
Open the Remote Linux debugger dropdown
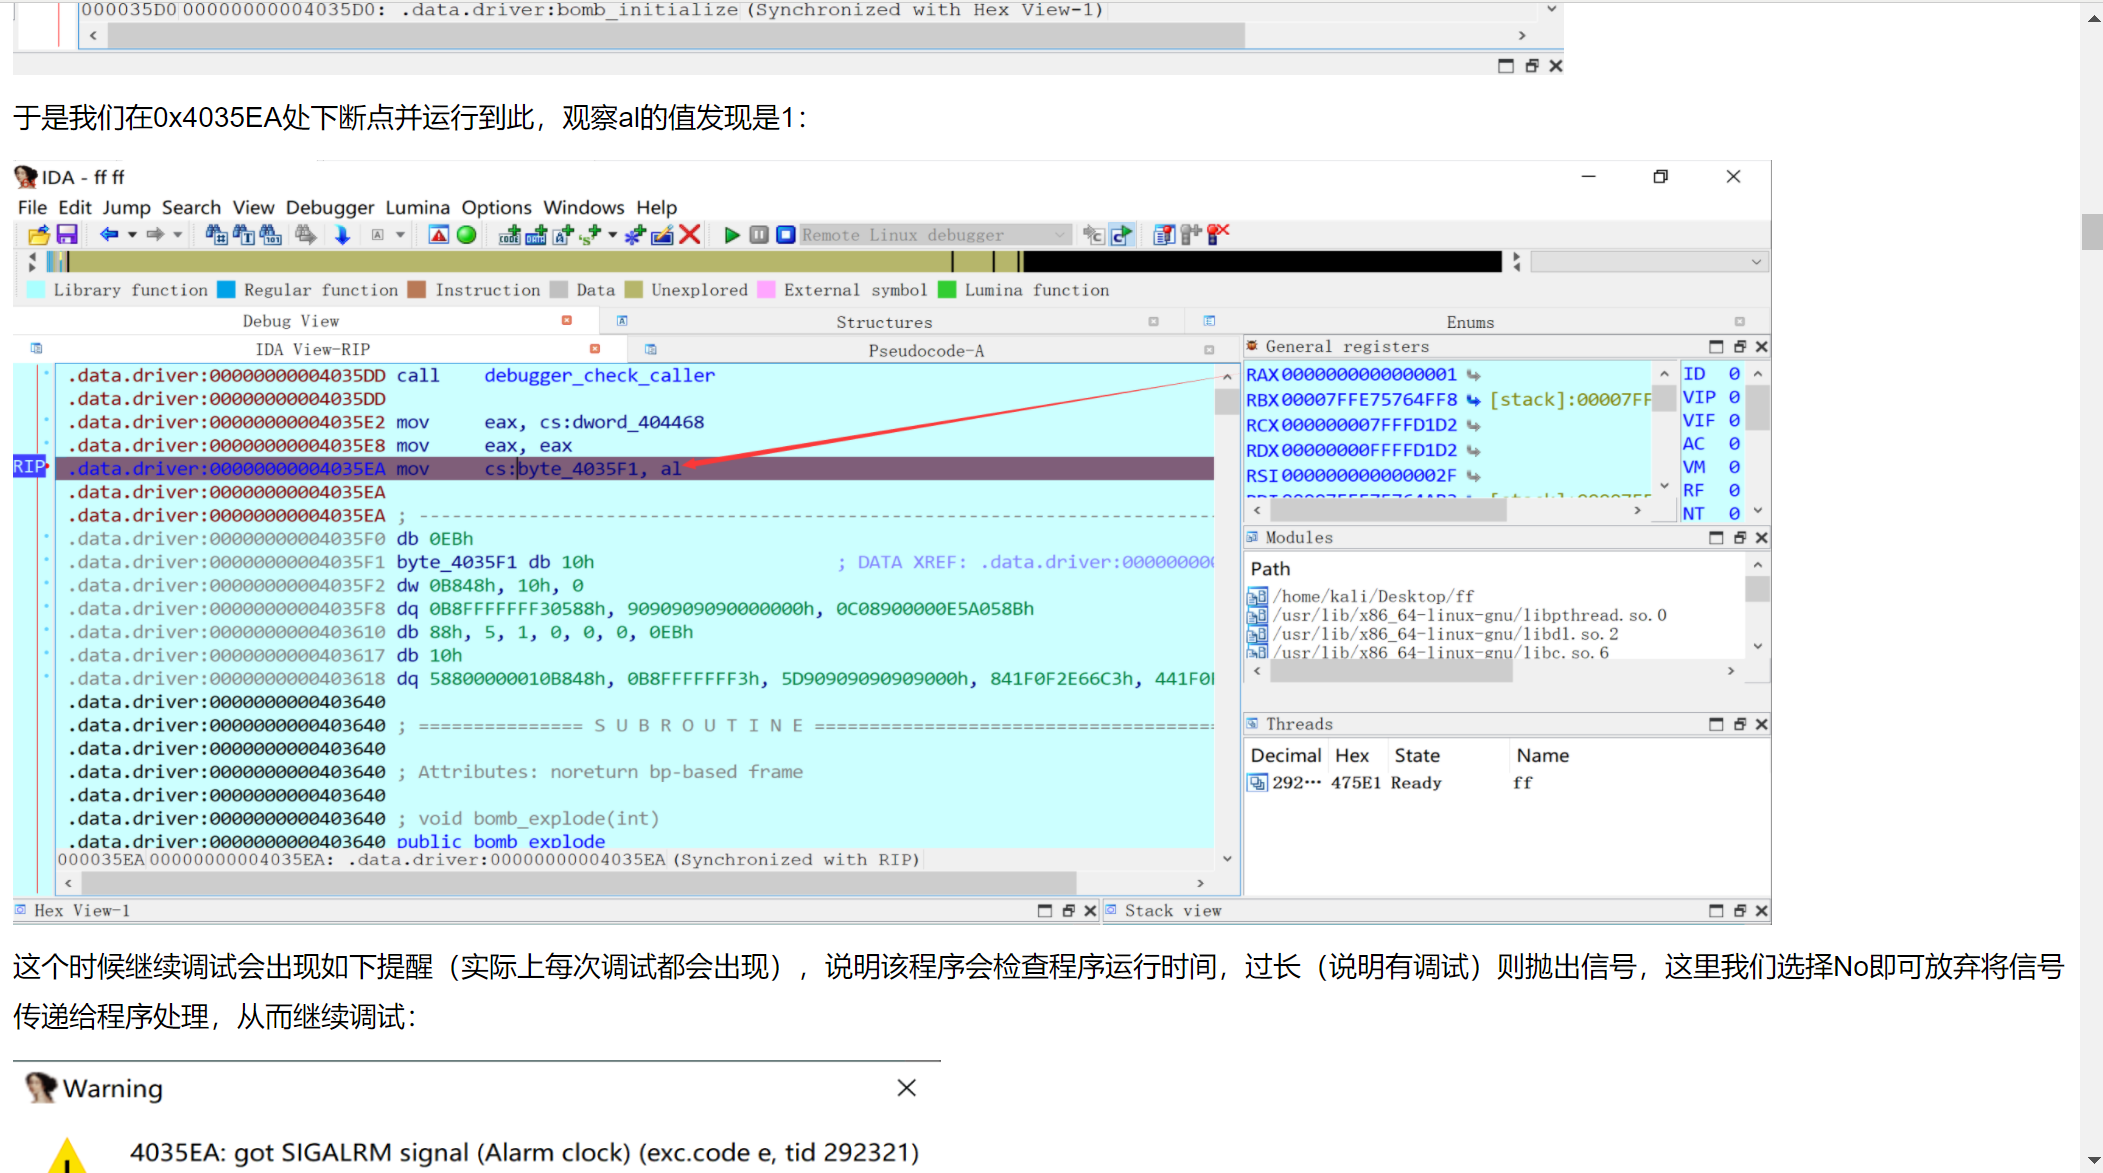(x=1060, y=235)
